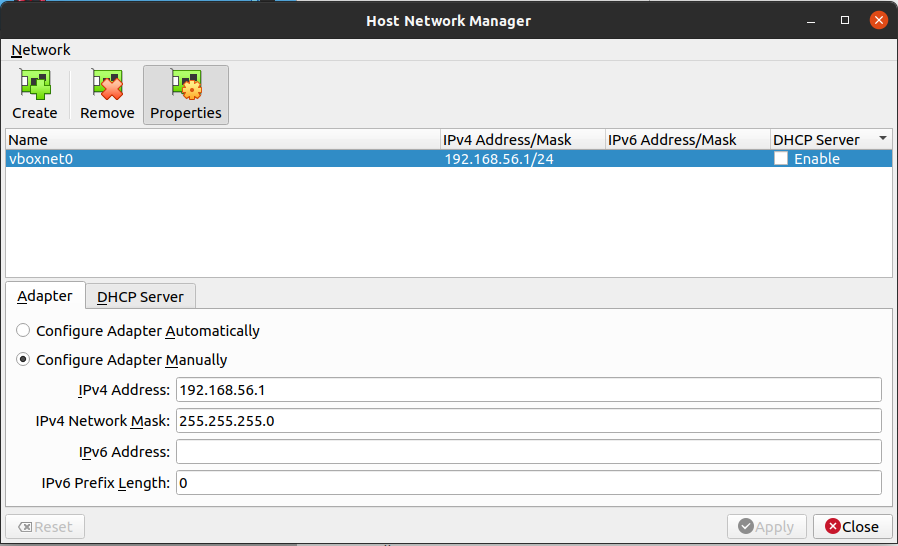Click the IPv4 Address input field
Viewport: 898px width, 546px height.
pyautogui.click(x=528, y=390)
